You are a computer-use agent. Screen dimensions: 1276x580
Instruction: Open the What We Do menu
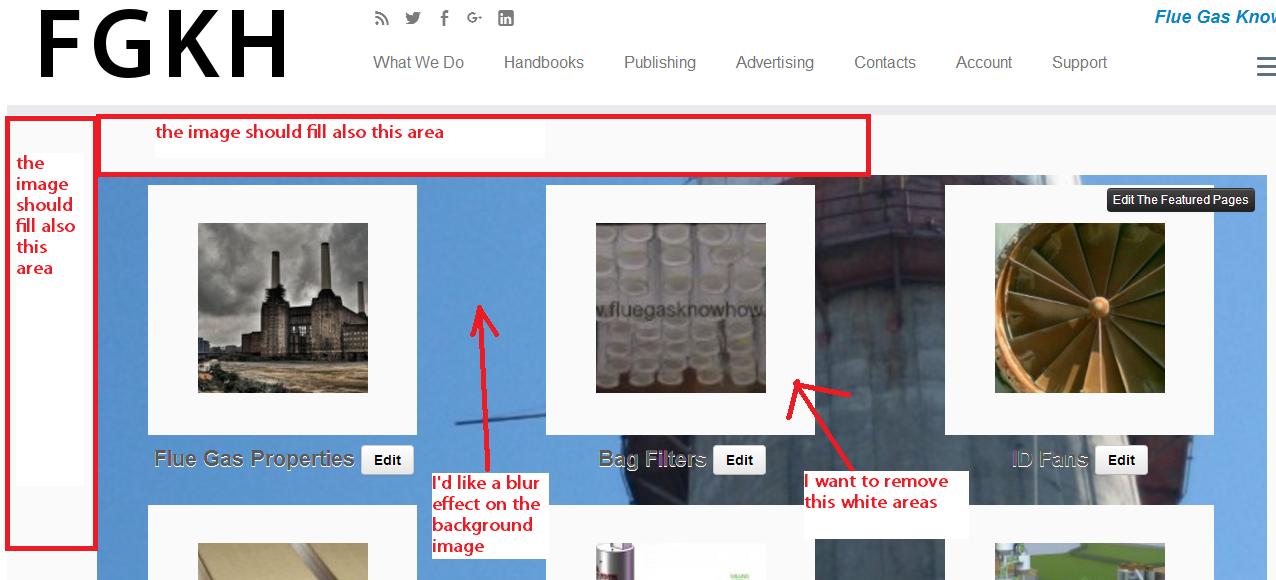tap(418, 62)
